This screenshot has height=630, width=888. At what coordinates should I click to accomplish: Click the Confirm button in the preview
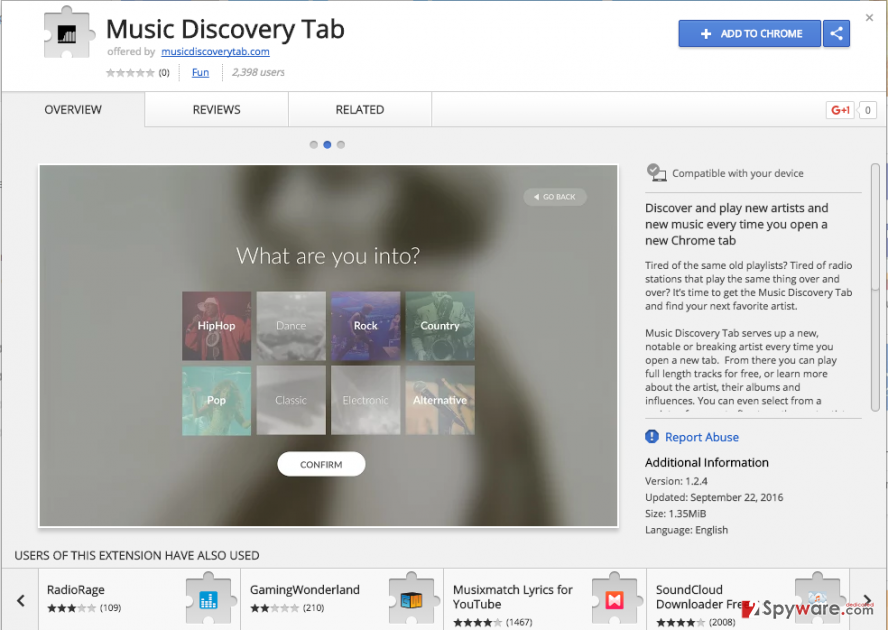pos(321,464)
